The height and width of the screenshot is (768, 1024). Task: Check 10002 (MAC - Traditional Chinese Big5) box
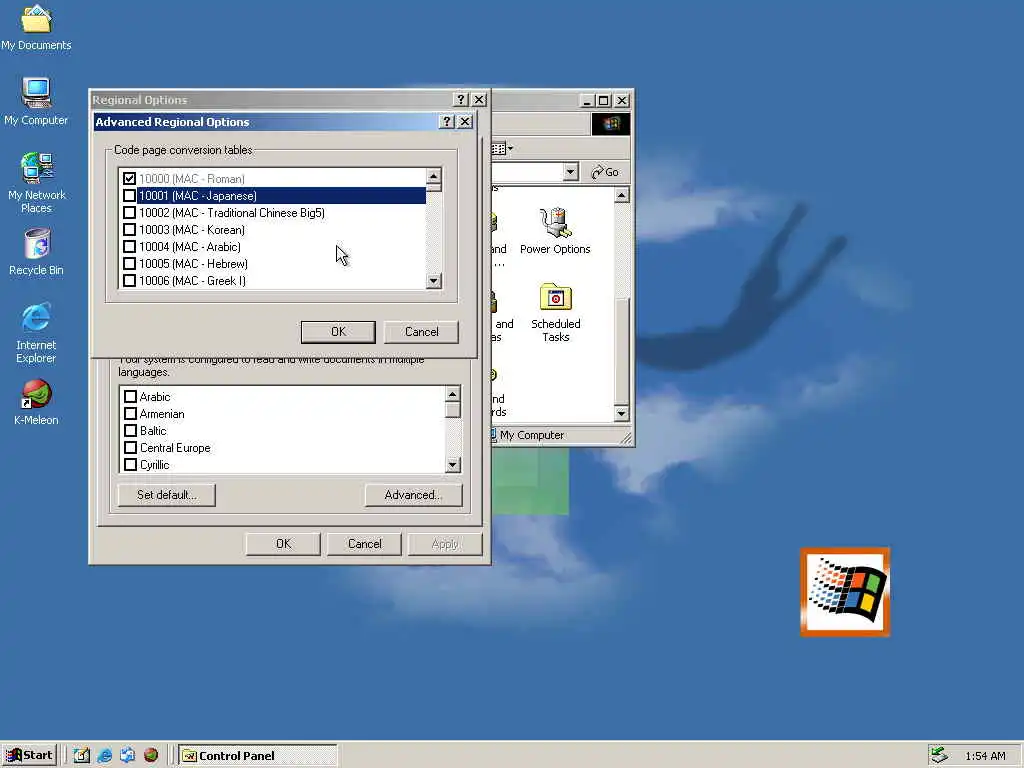click(129, 212)
